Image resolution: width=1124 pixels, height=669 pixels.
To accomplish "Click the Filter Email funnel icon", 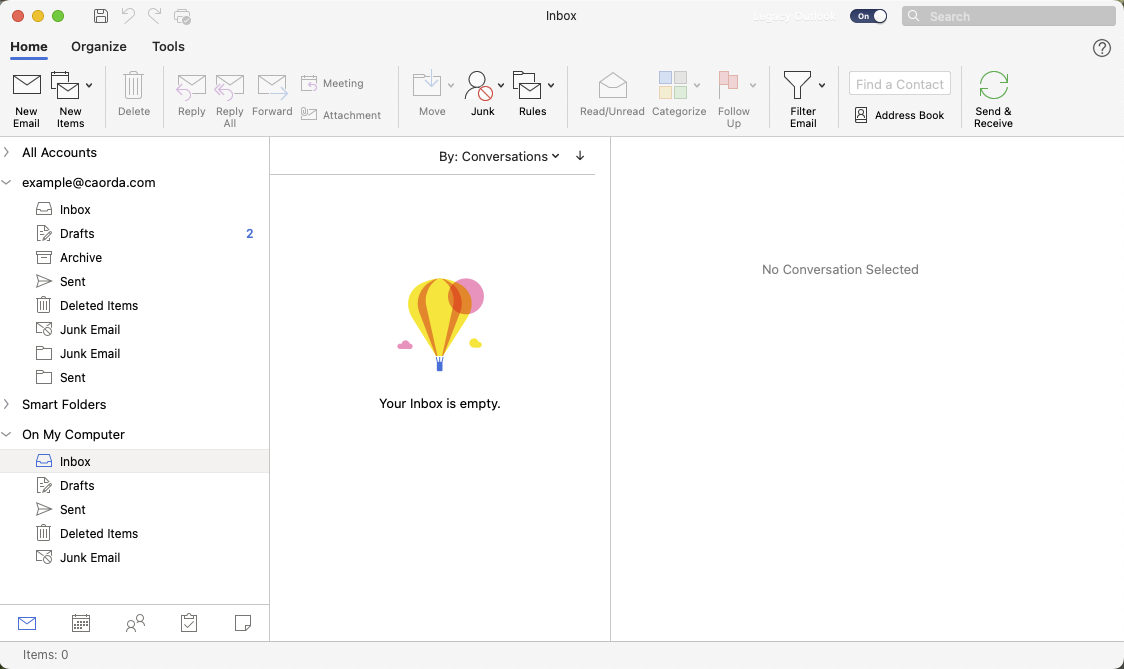I will pyautogui.click(x=797, y=85).
